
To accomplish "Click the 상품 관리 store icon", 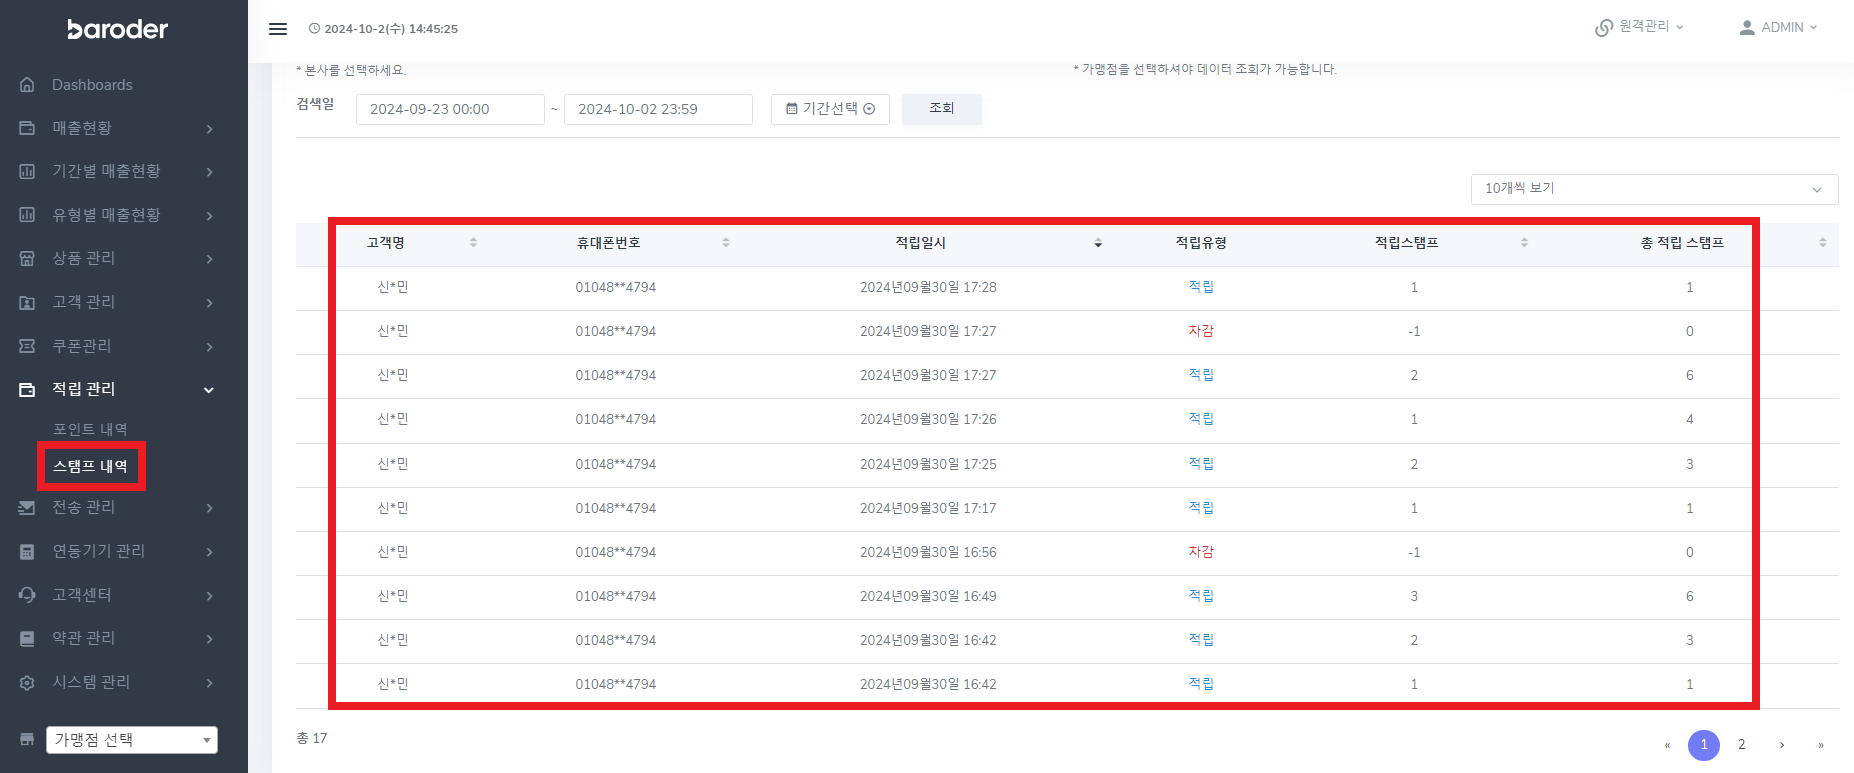I will pos(27,258).
